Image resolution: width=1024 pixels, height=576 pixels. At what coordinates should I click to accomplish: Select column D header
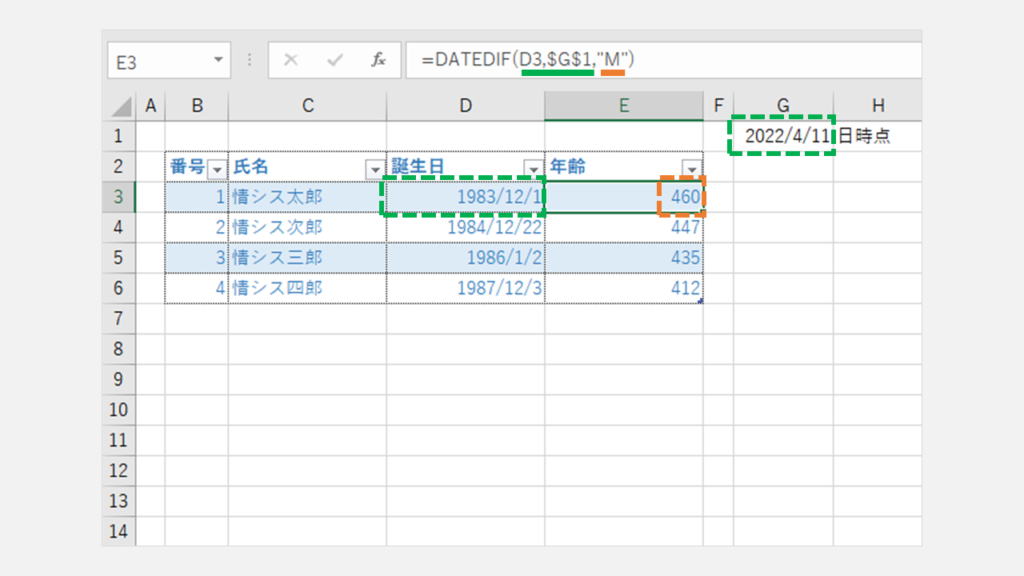[465, 105]
